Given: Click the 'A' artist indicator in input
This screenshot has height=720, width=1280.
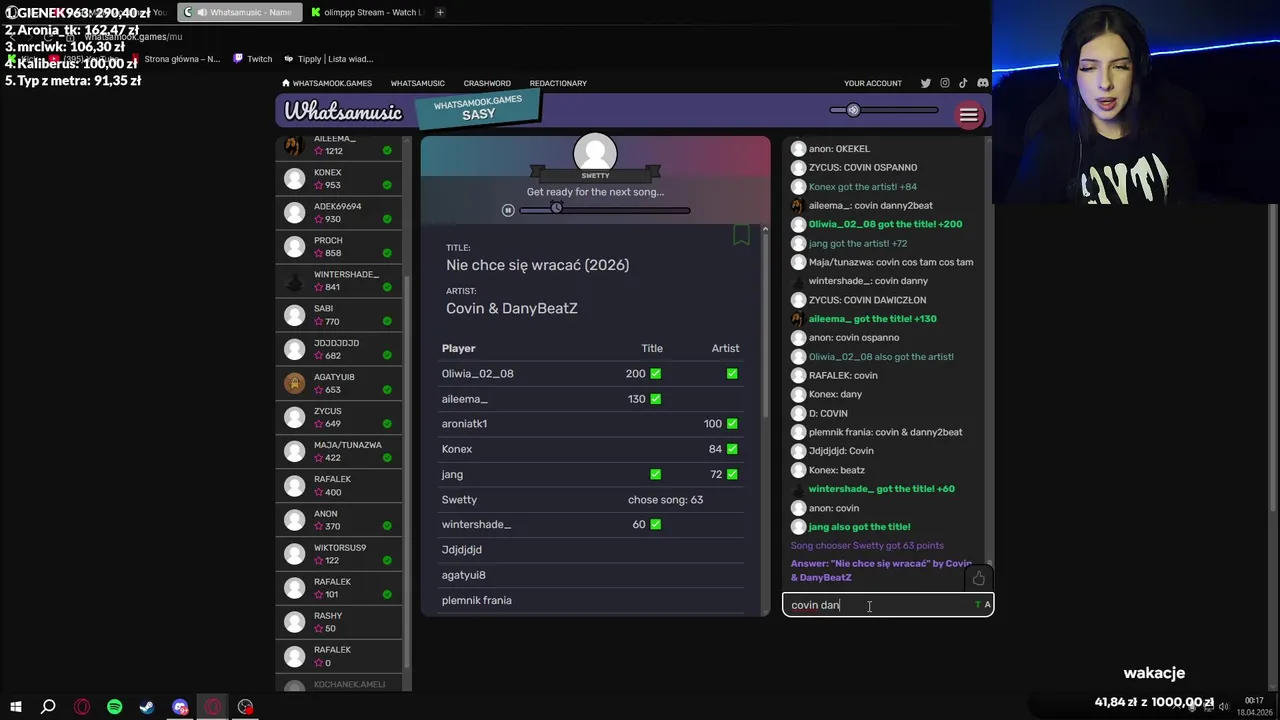Looking at the screenshot, I should [987, 605].
